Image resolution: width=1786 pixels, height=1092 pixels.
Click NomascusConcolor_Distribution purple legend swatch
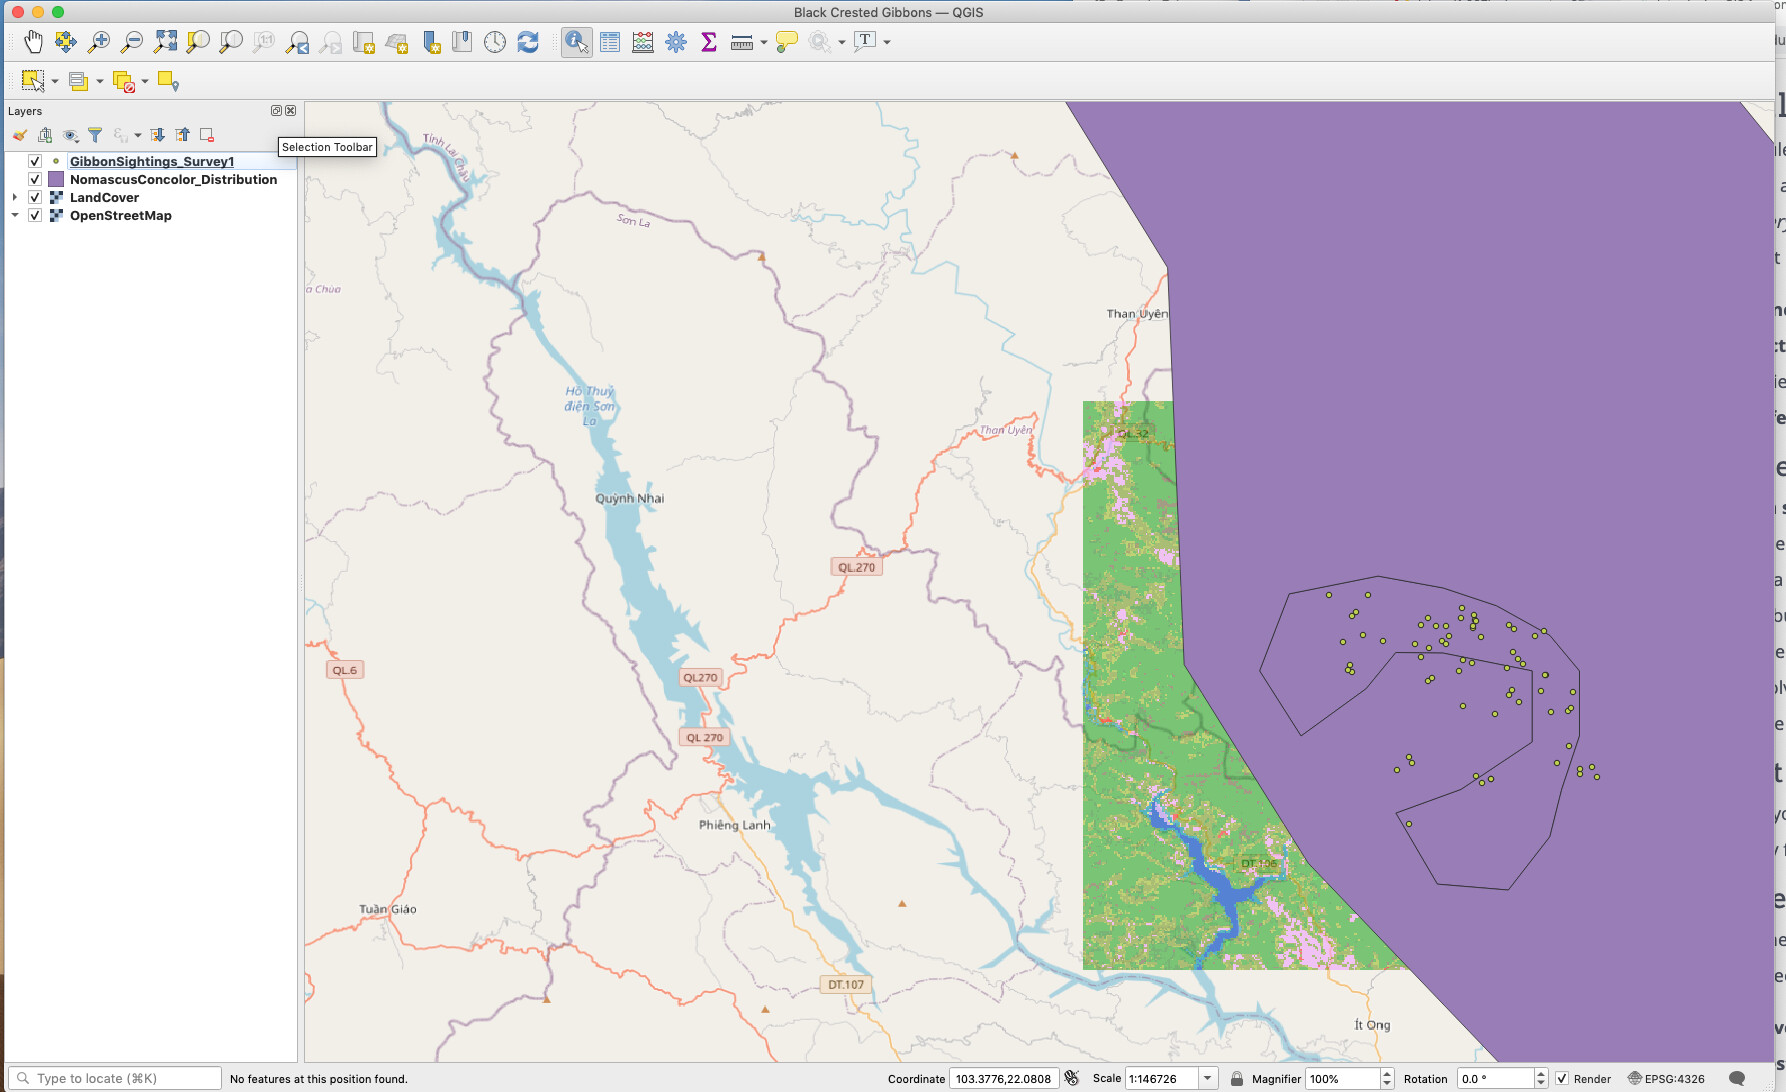[56, 179]
